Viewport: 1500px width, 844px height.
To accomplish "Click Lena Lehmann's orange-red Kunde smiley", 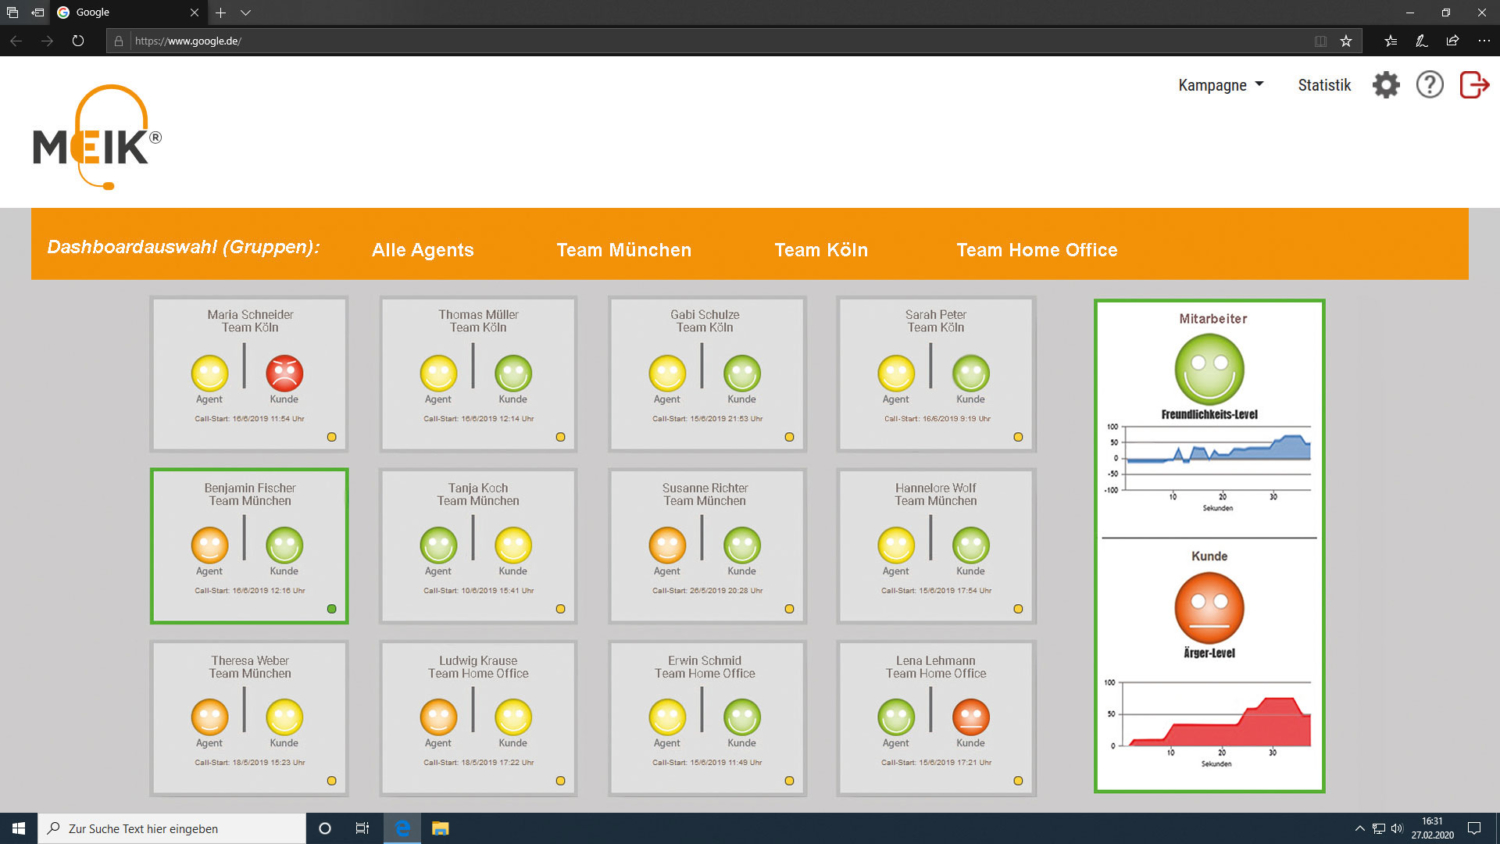I will [970, 717].
